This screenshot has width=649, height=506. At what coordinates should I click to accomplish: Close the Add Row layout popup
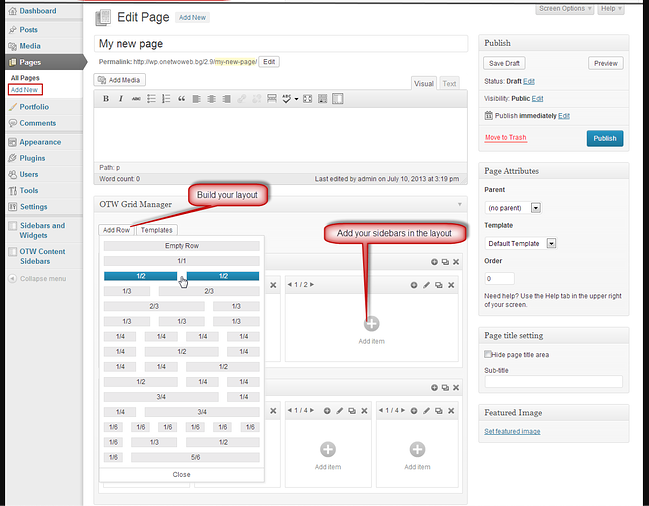[x=181, y=475]
